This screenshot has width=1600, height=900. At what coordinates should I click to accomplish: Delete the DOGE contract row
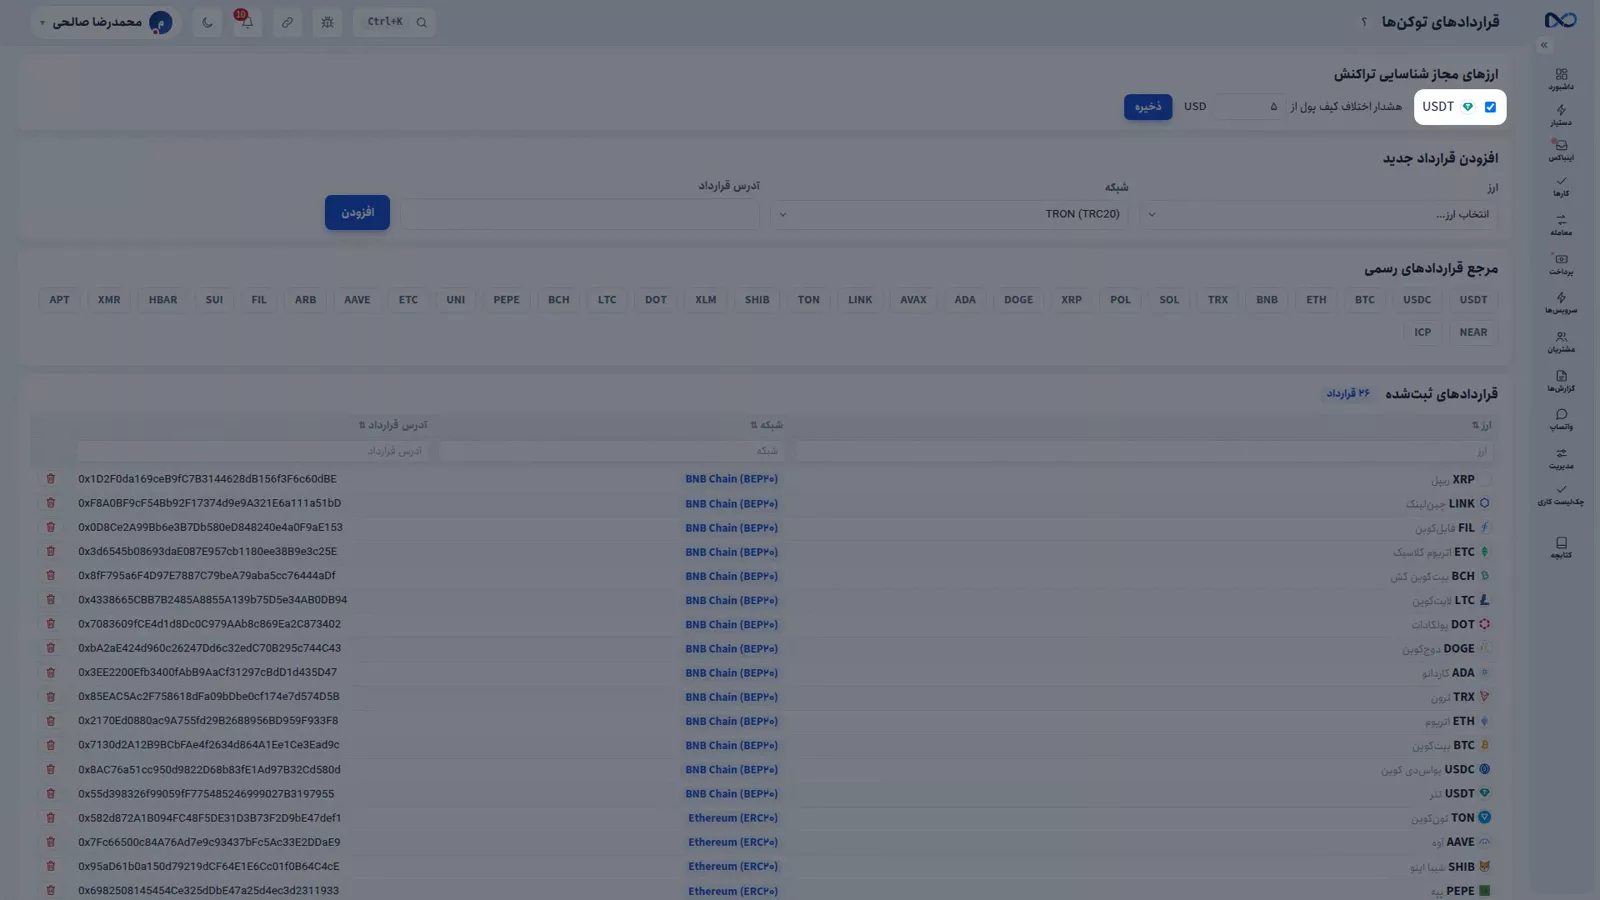[x=51, y=648]
